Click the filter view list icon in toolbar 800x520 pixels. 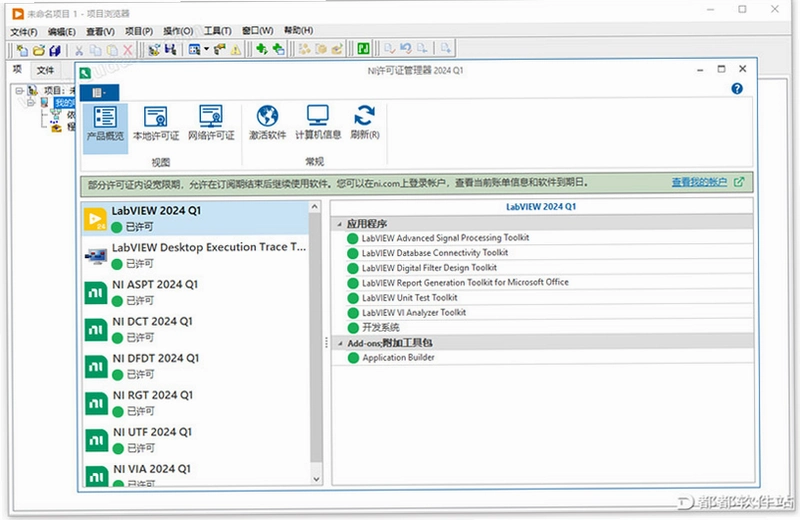pos(194,49)
